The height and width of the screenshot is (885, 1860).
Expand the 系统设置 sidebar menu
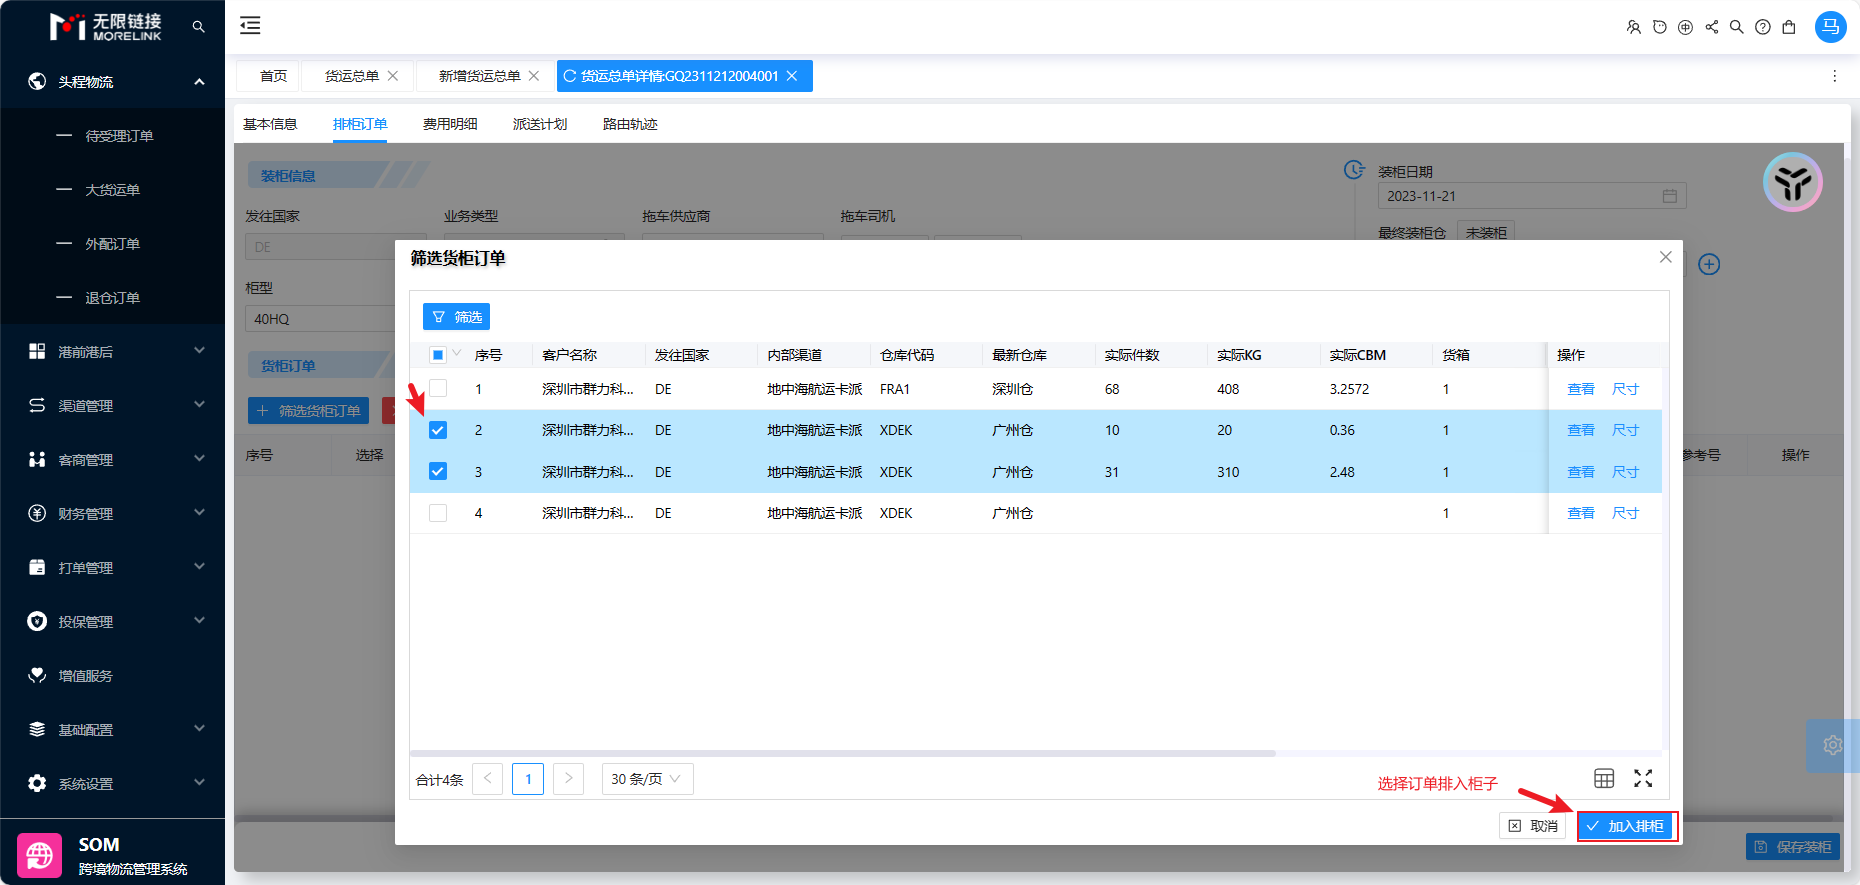tap(112, 783)
